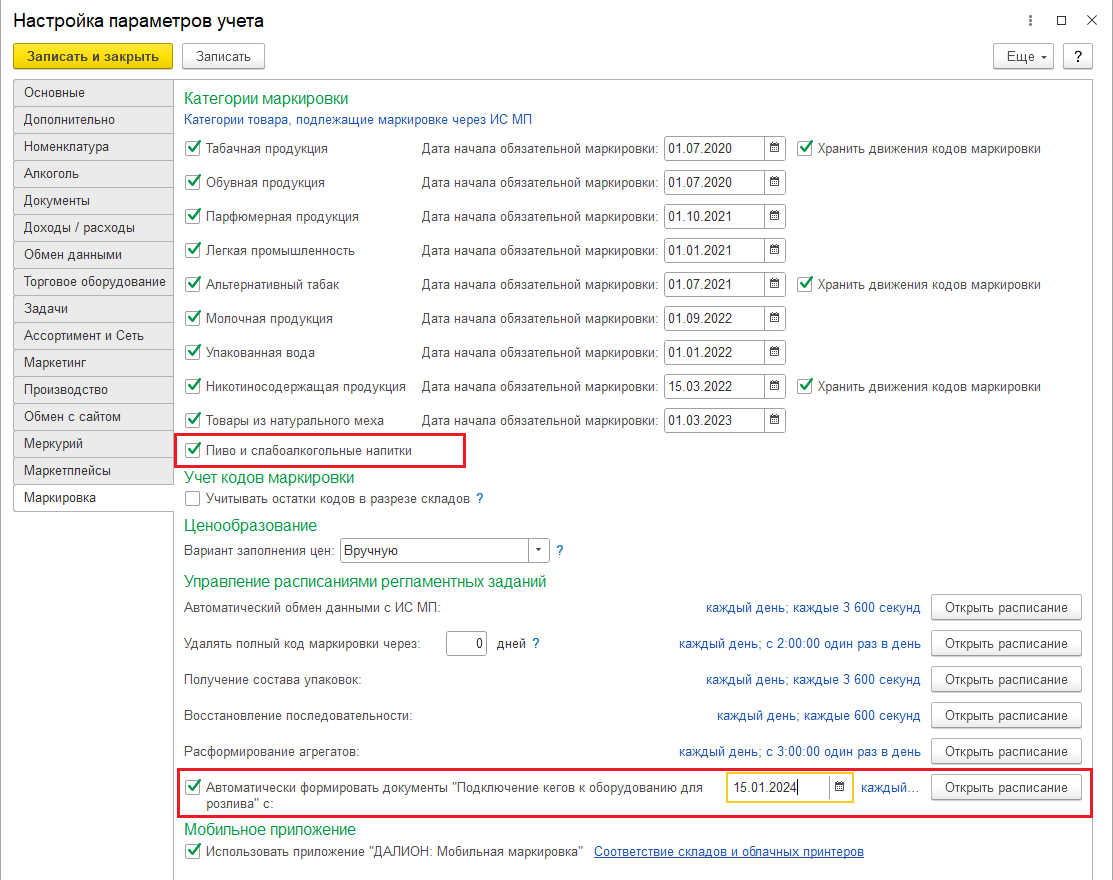Open calendar for Табачная продукция date
Image resolution: width=1113 pixels, height=880 pixels.
(x=774, y=148)
